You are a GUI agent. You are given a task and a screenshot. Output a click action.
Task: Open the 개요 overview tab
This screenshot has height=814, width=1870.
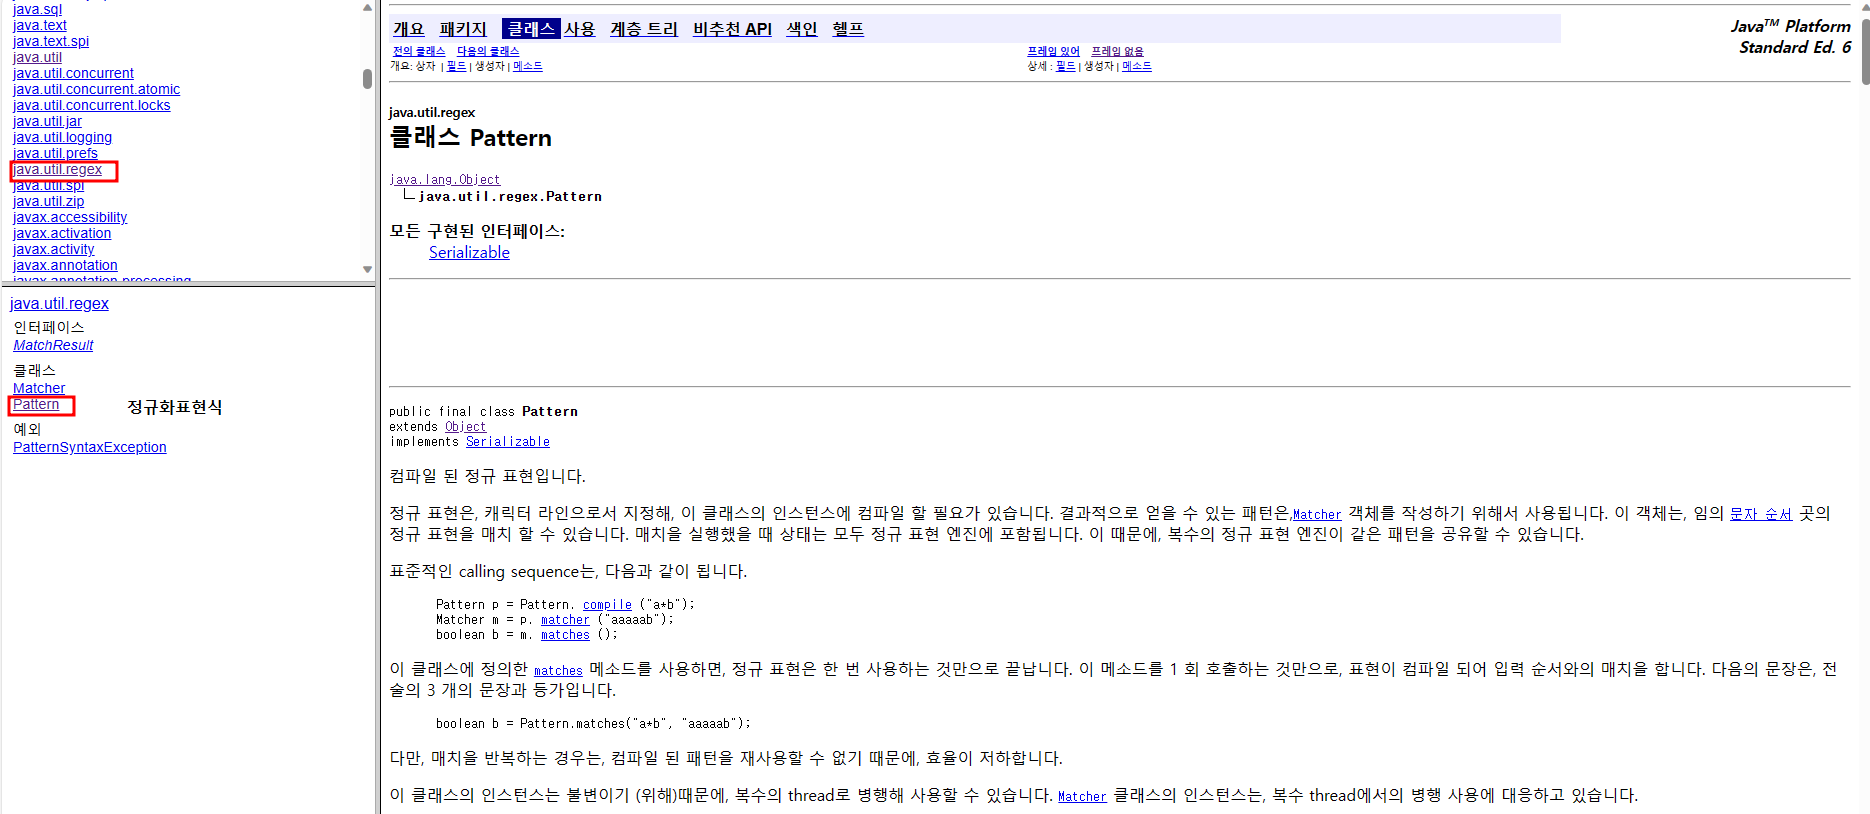(408, 29)
